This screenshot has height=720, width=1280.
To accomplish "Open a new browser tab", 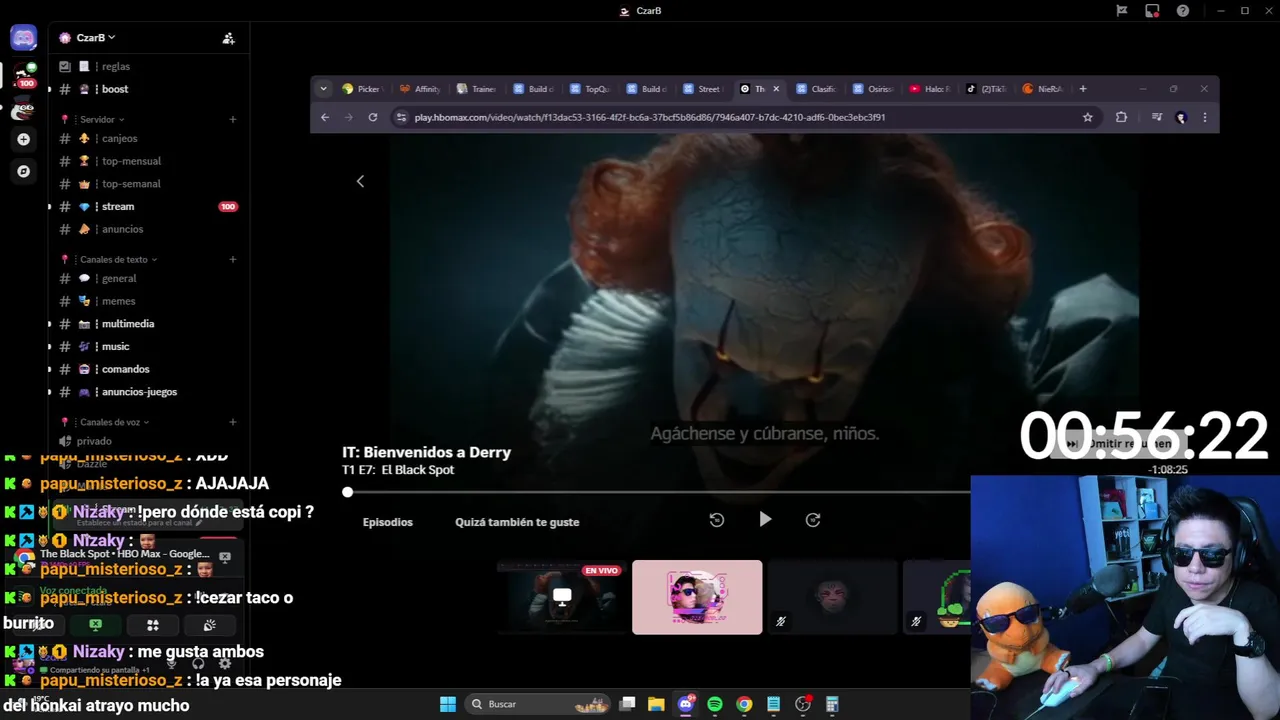I will (1083, 89).
